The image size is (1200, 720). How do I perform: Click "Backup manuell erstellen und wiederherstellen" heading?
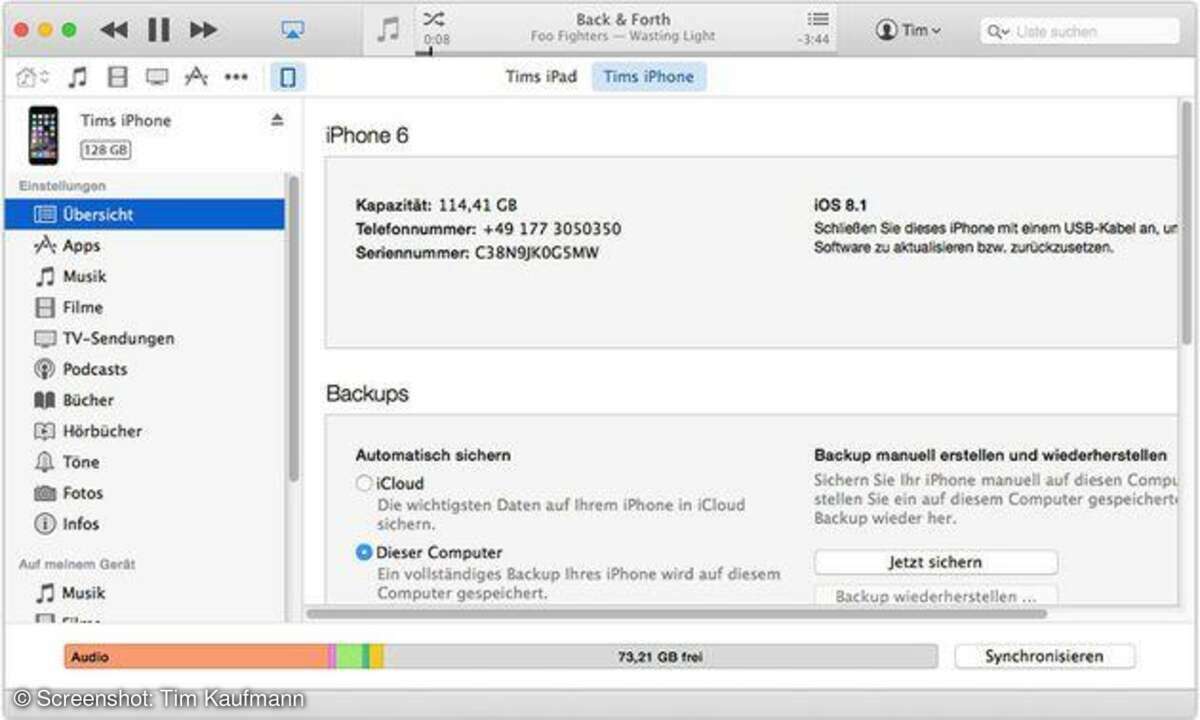(991, 455)
